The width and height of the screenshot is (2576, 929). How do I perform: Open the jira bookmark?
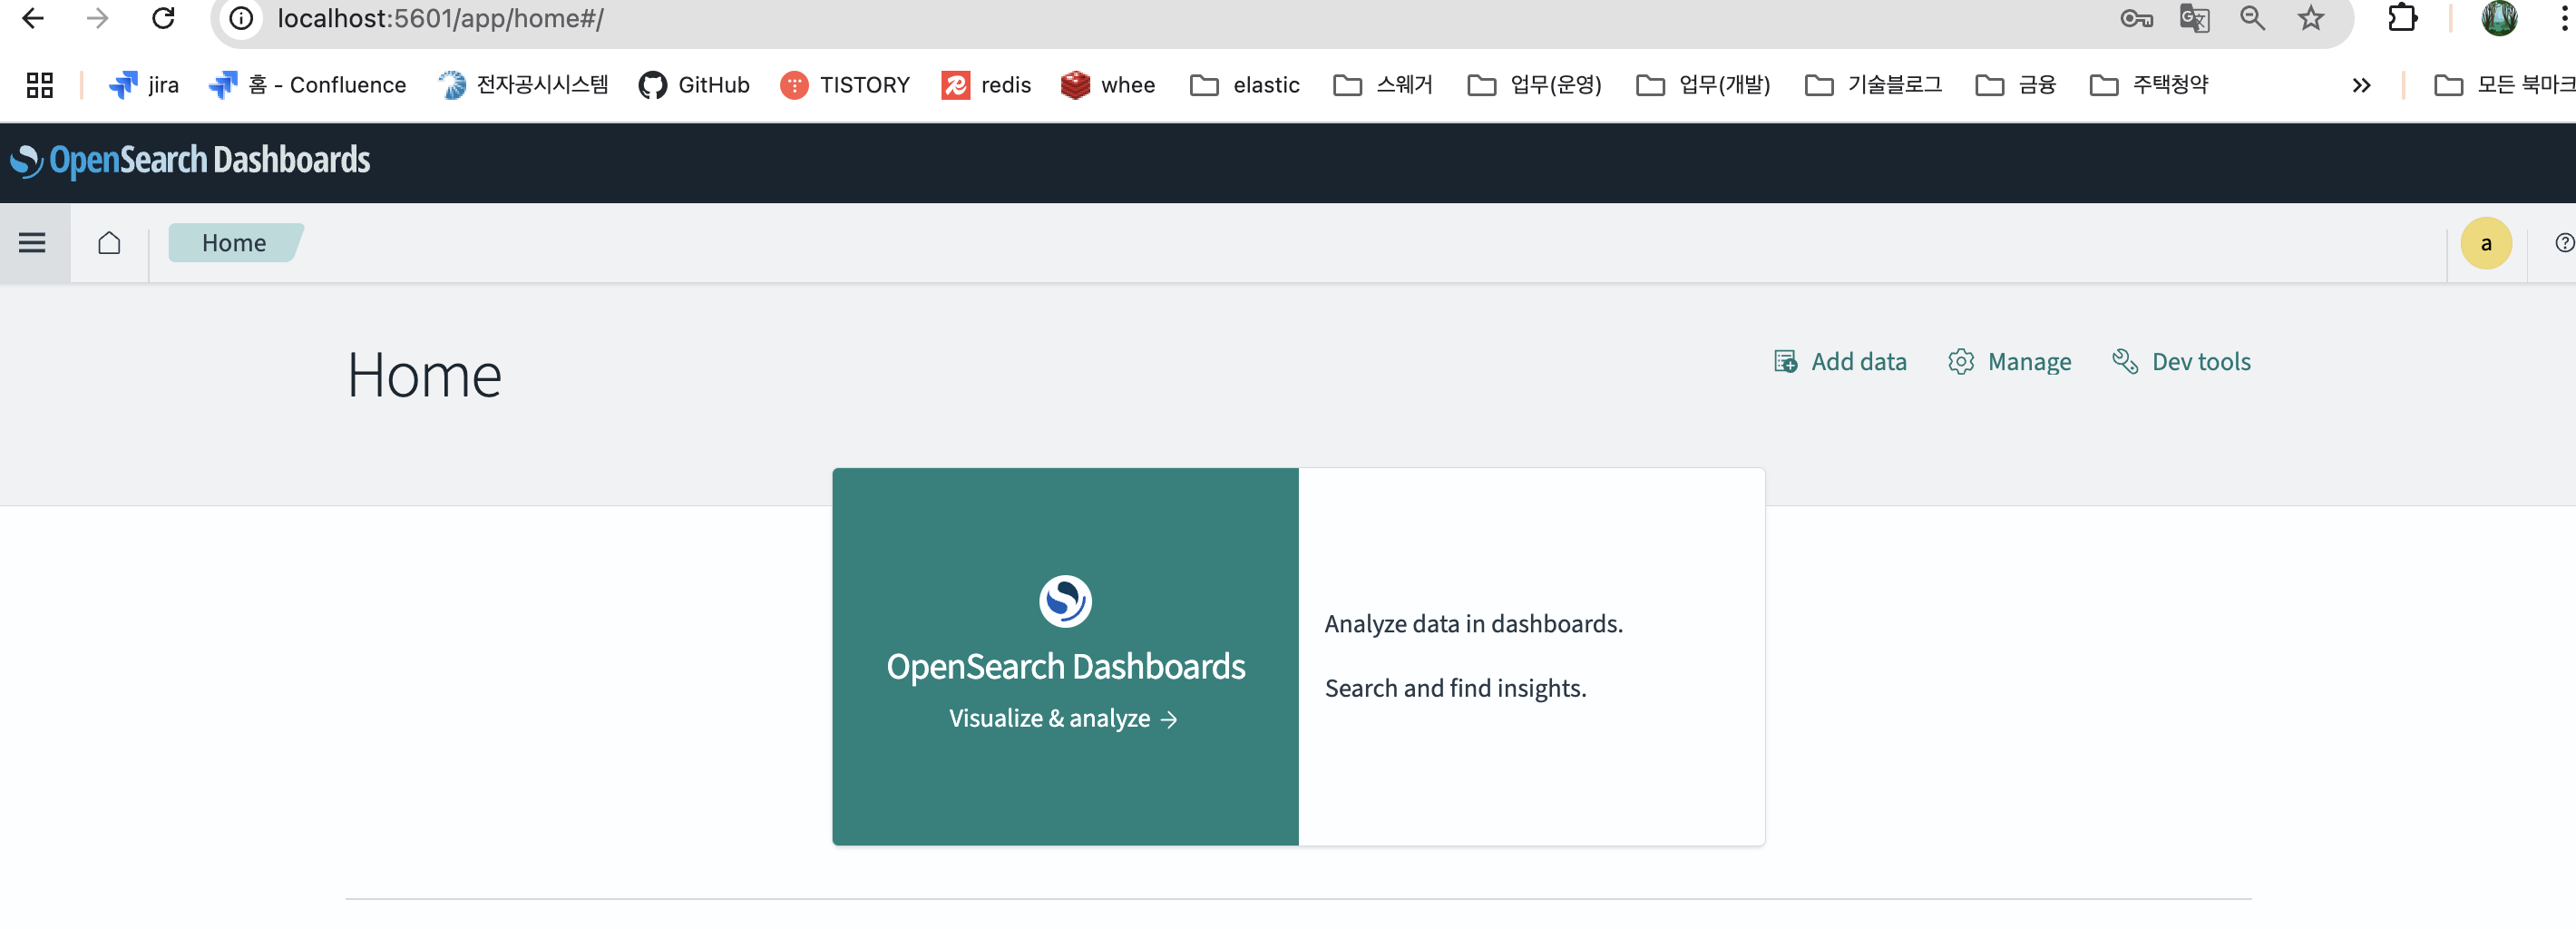143,85
